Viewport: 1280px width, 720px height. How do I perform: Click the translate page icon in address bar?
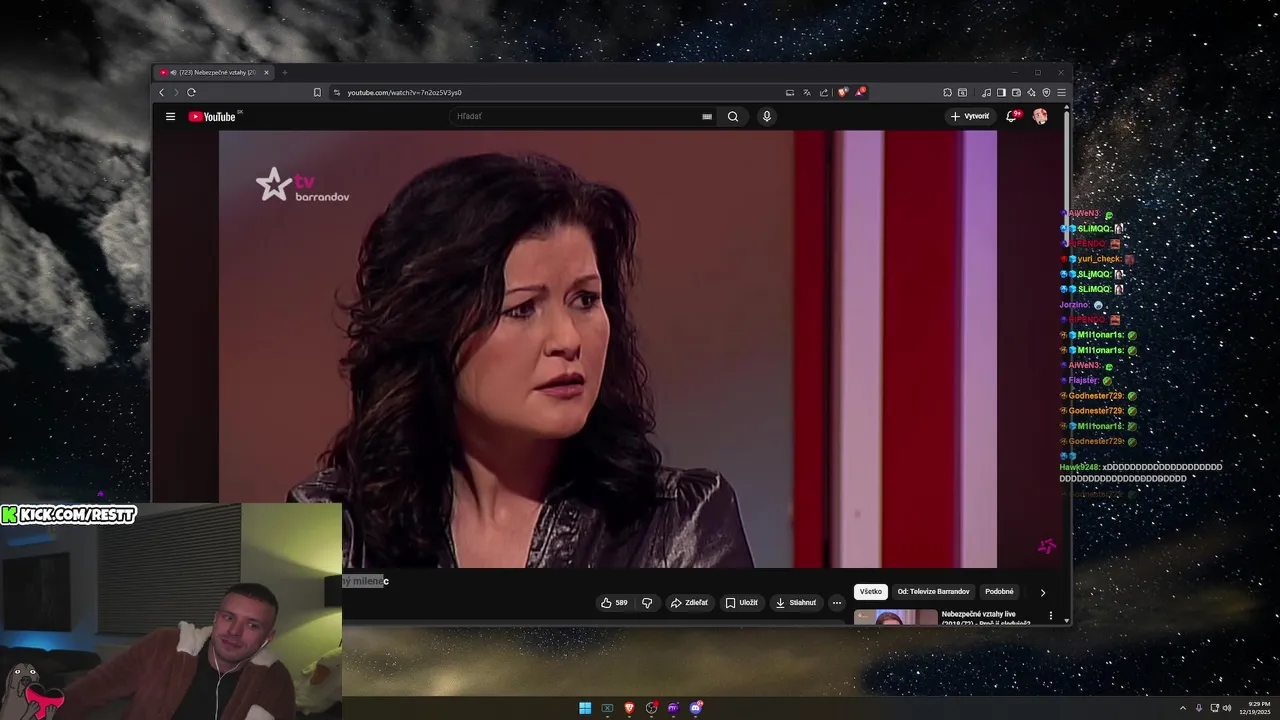point(807,92)
